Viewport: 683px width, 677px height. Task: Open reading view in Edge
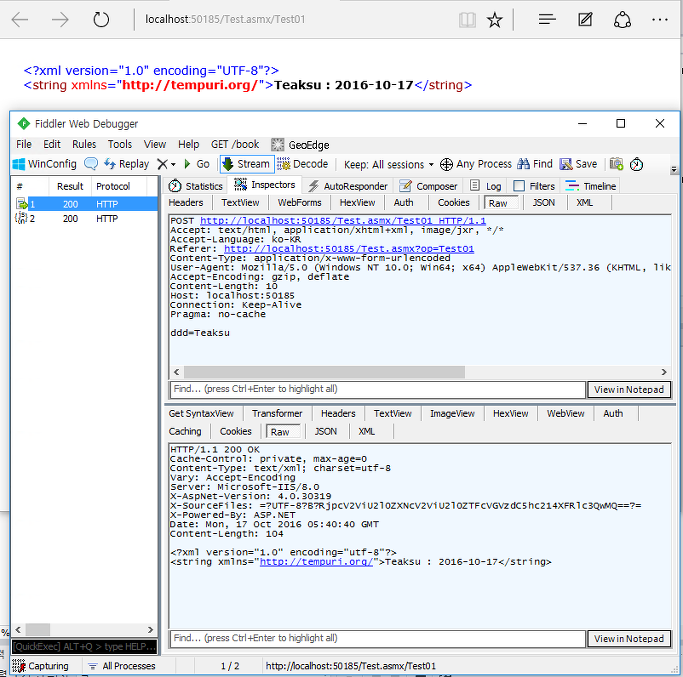coord(467,20)
